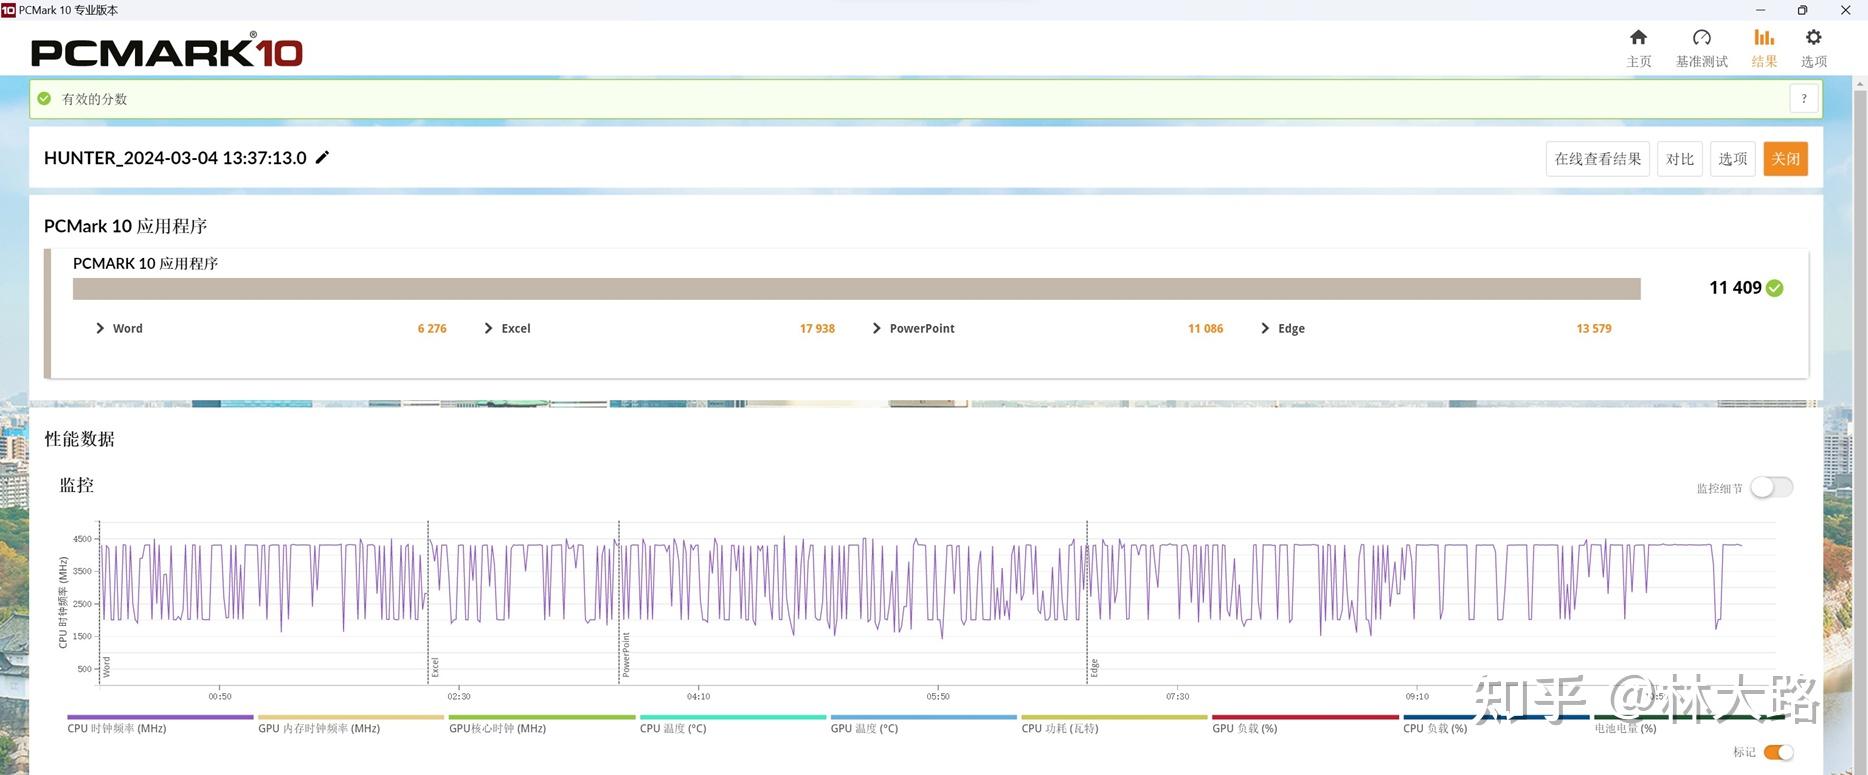This screenshot has height=775, width=1868.
Task: Select the GPU 负载 (%) legend swatch
Action: coord(1305,717)
